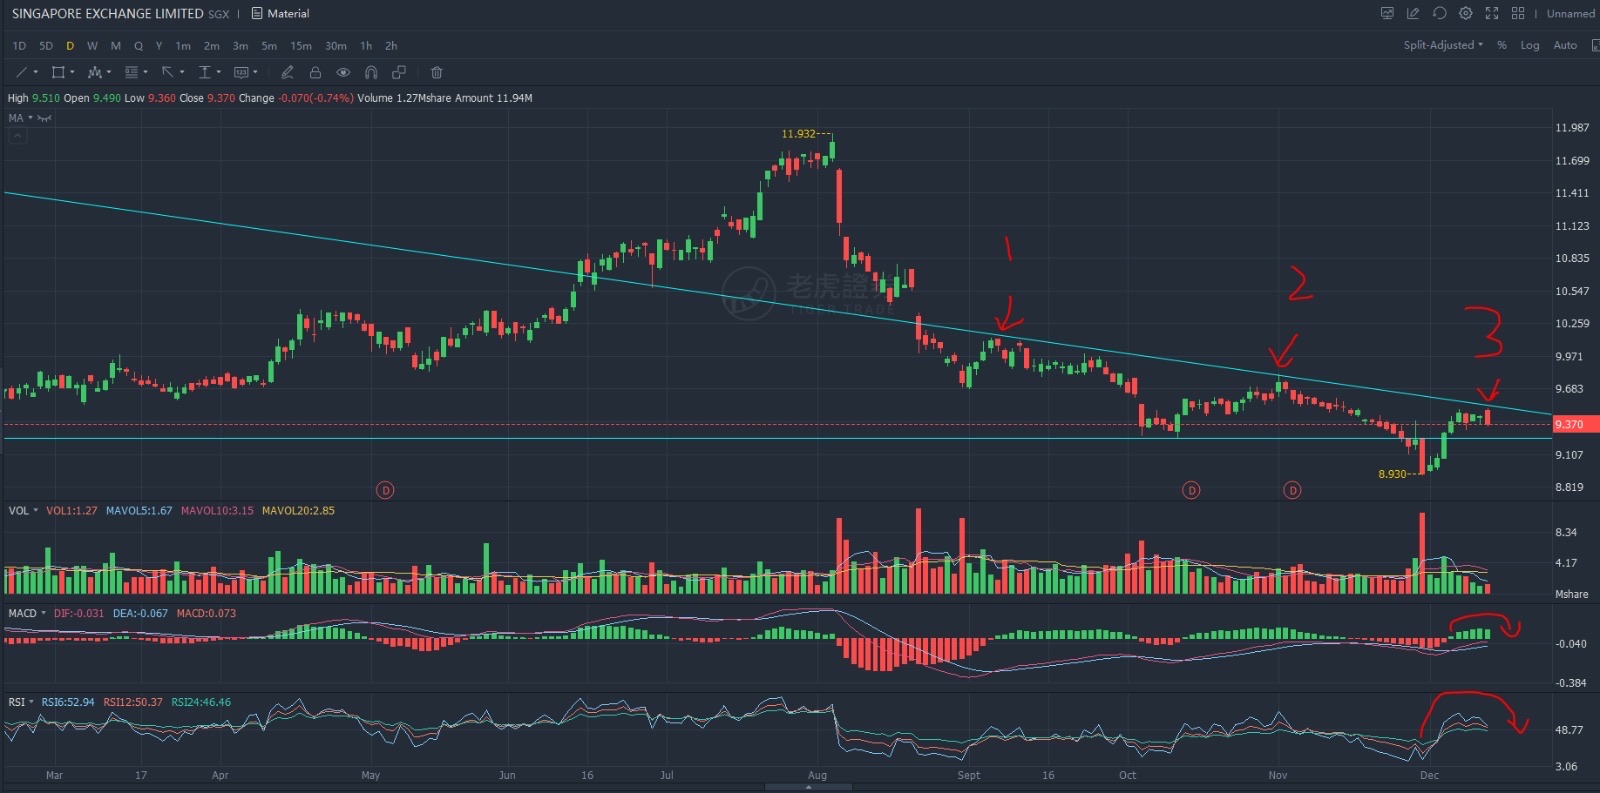Image resolution: width=1600 pixels, height=793 pixels.
Task: Hide MA lines with the closed-eye icon
Action: [x=44, y=118]
